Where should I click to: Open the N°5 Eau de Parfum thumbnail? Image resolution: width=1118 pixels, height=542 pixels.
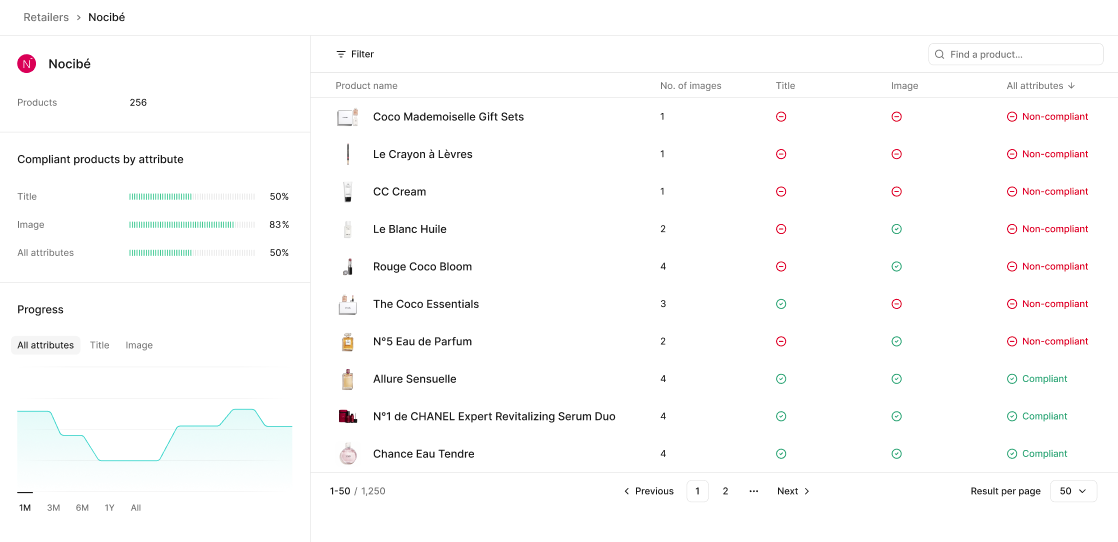[x=347, y=342]
